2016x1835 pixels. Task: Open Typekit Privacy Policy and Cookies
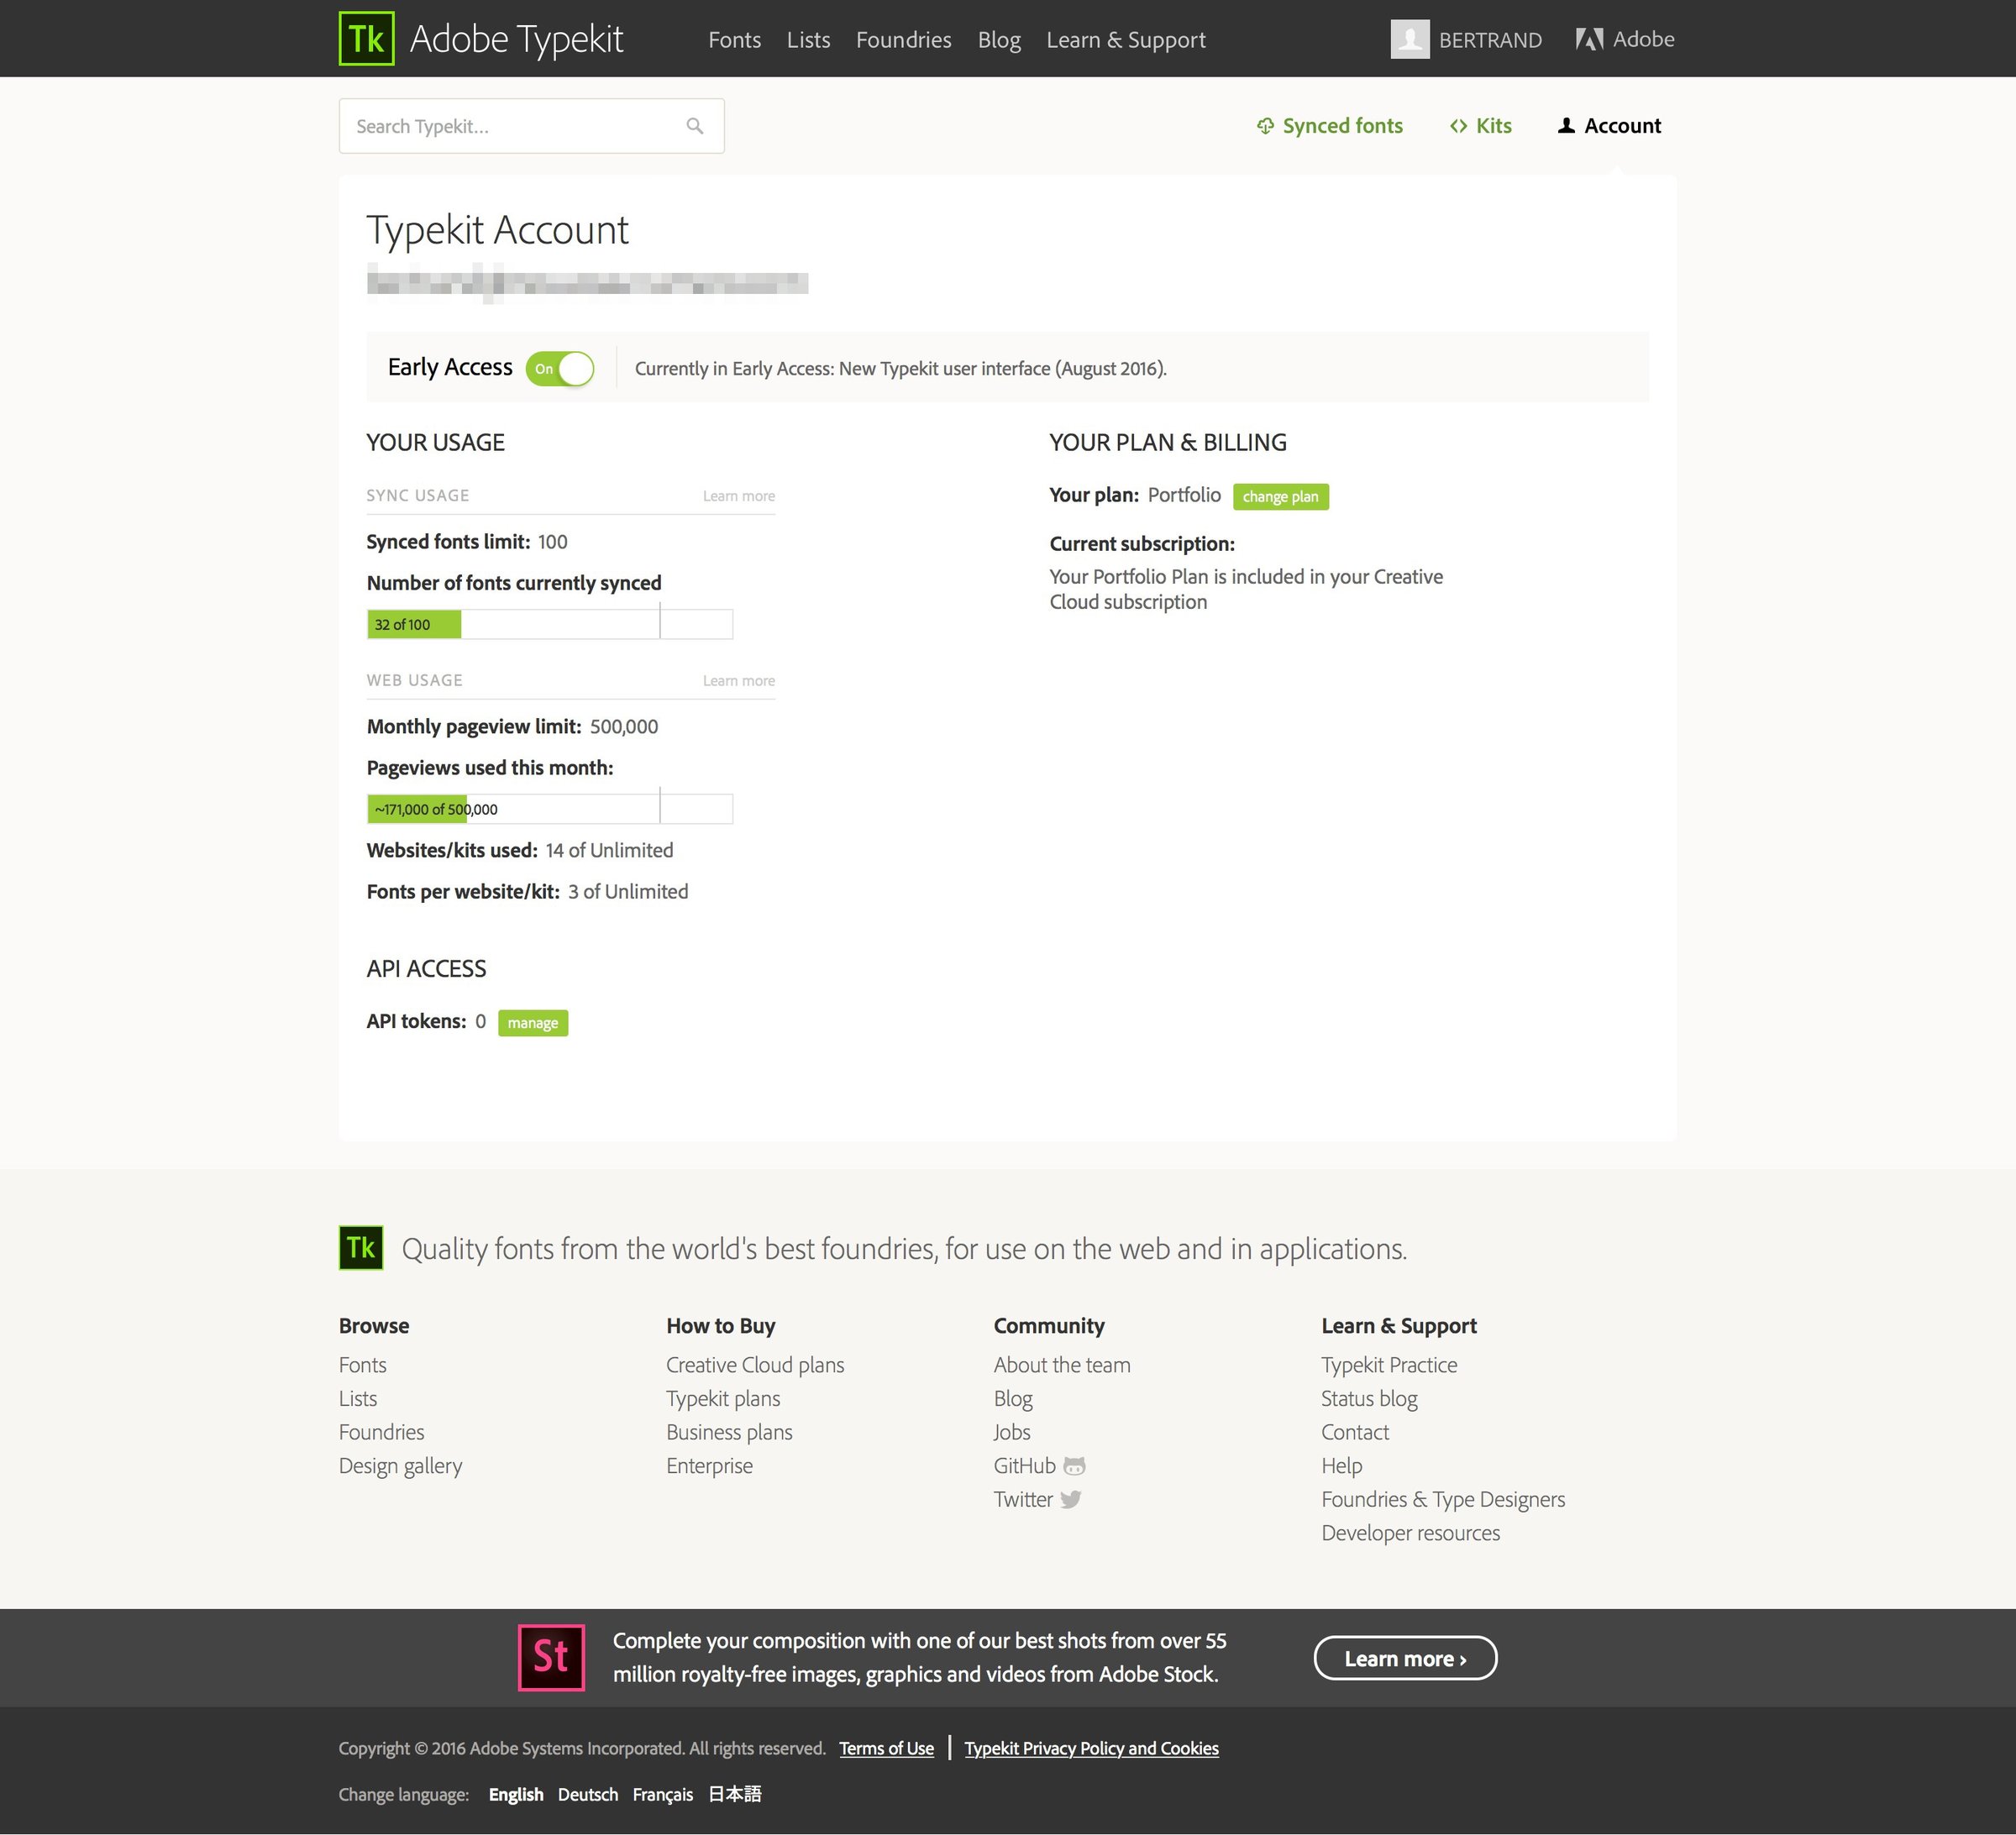tap(1092, 1748)
